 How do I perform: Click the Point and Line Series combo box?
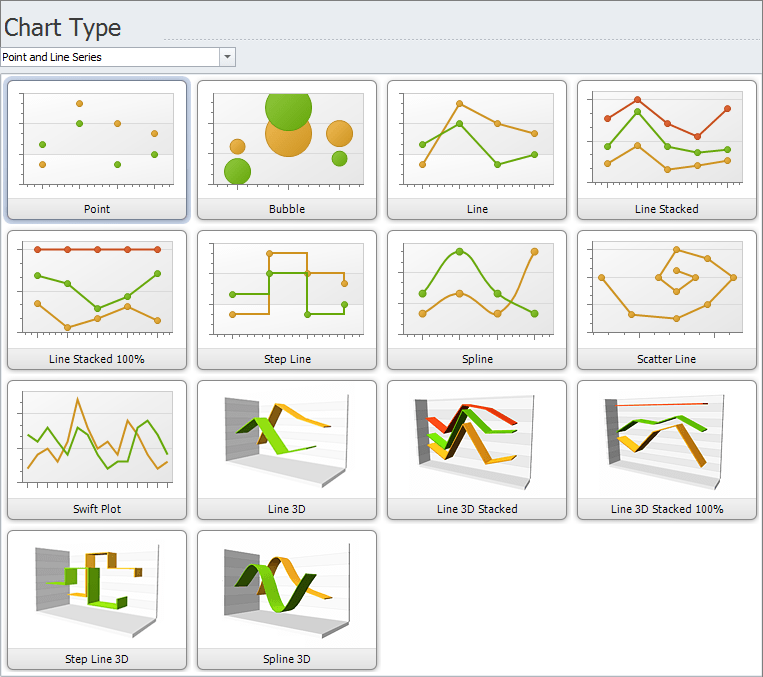point(110,57)
